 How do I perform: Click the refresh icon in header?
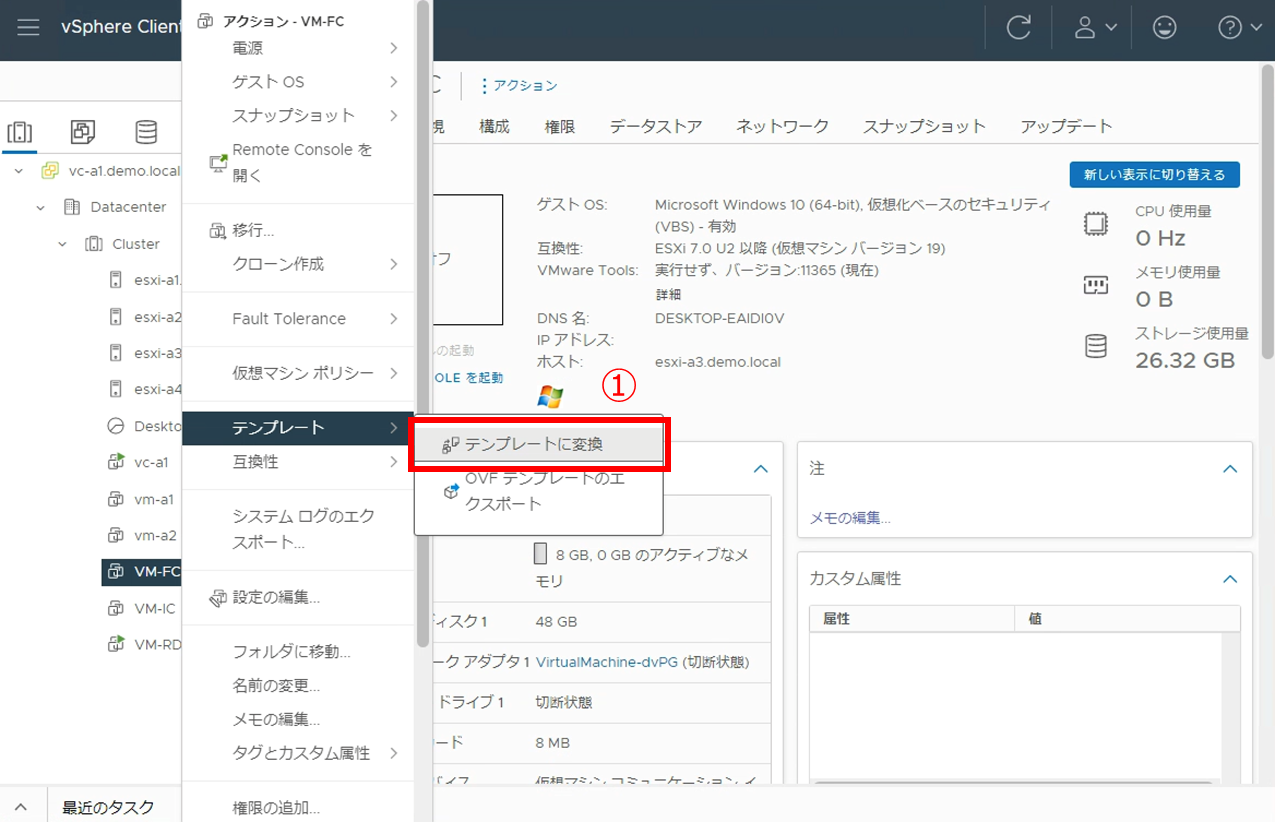click(x=1018, y=28)
